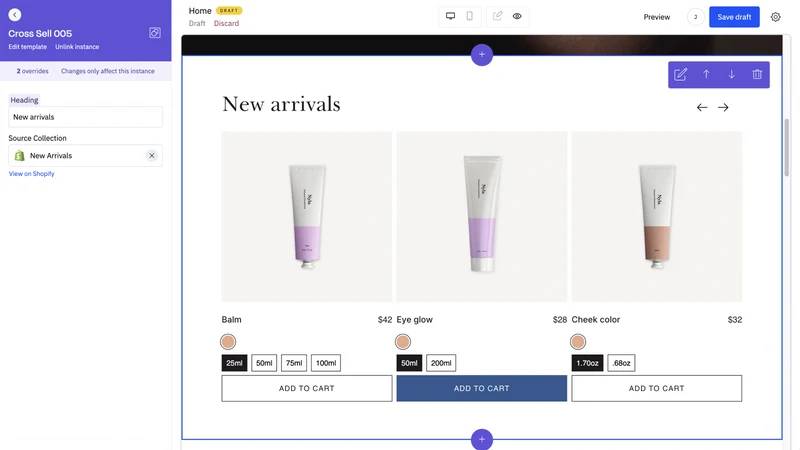Select the 50ml size for Eye glow
The height and width of the screenshot is (450, 800).
(409, 363)
